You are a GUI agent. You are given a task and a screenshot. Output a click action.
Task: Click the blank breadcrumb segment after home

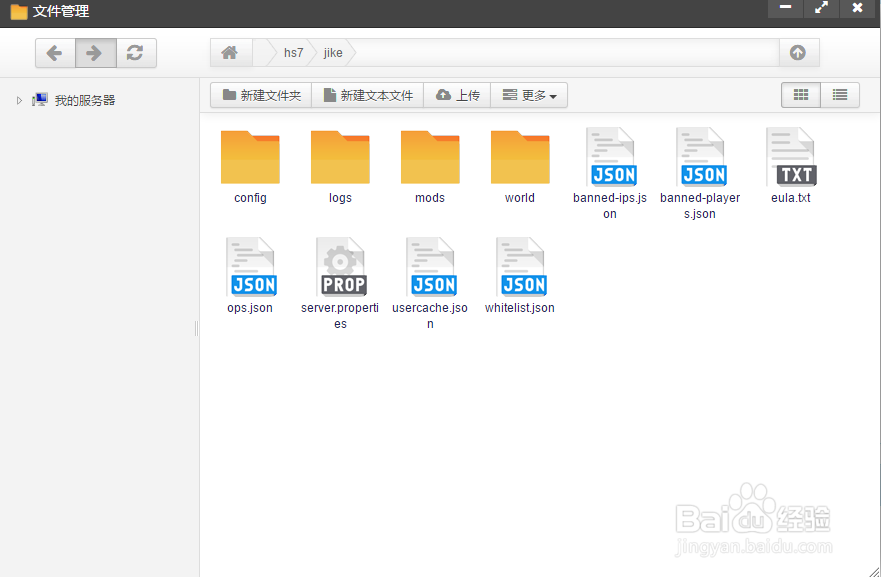[x=264, y=53]
